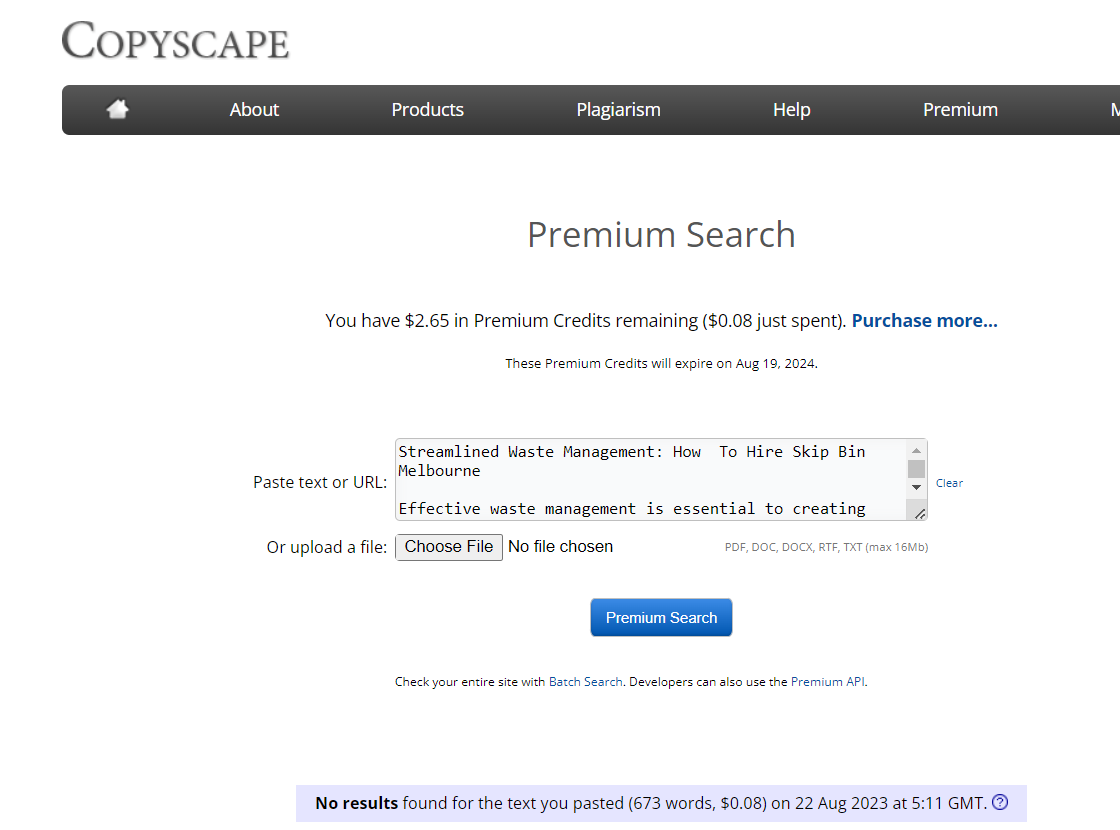The width and height of the screenshot is (1120, 830).
Task: Click the Copyscape logo
Action: [175, 40]
